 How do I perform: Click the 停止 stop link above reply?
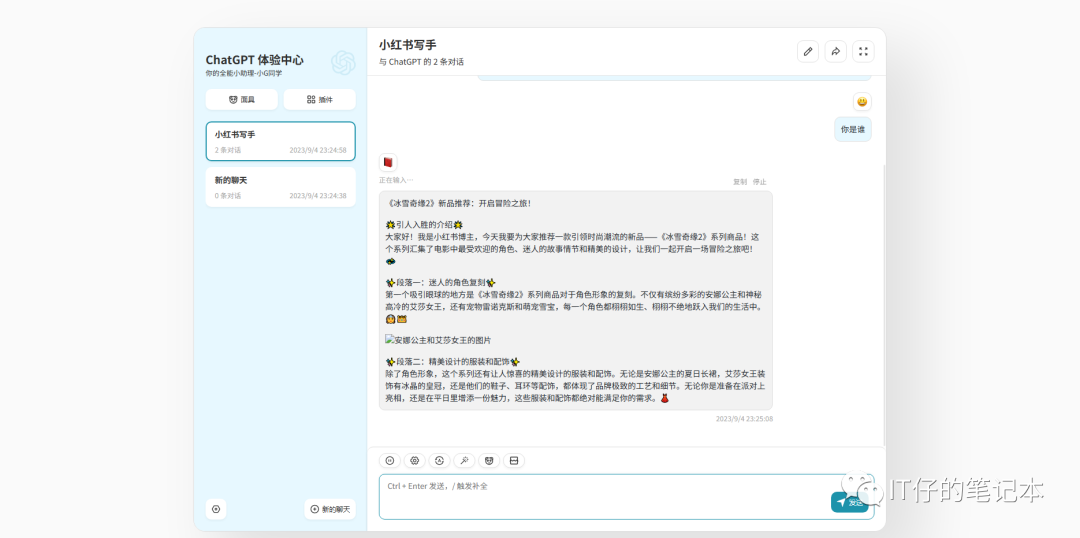tap(760, 182)
